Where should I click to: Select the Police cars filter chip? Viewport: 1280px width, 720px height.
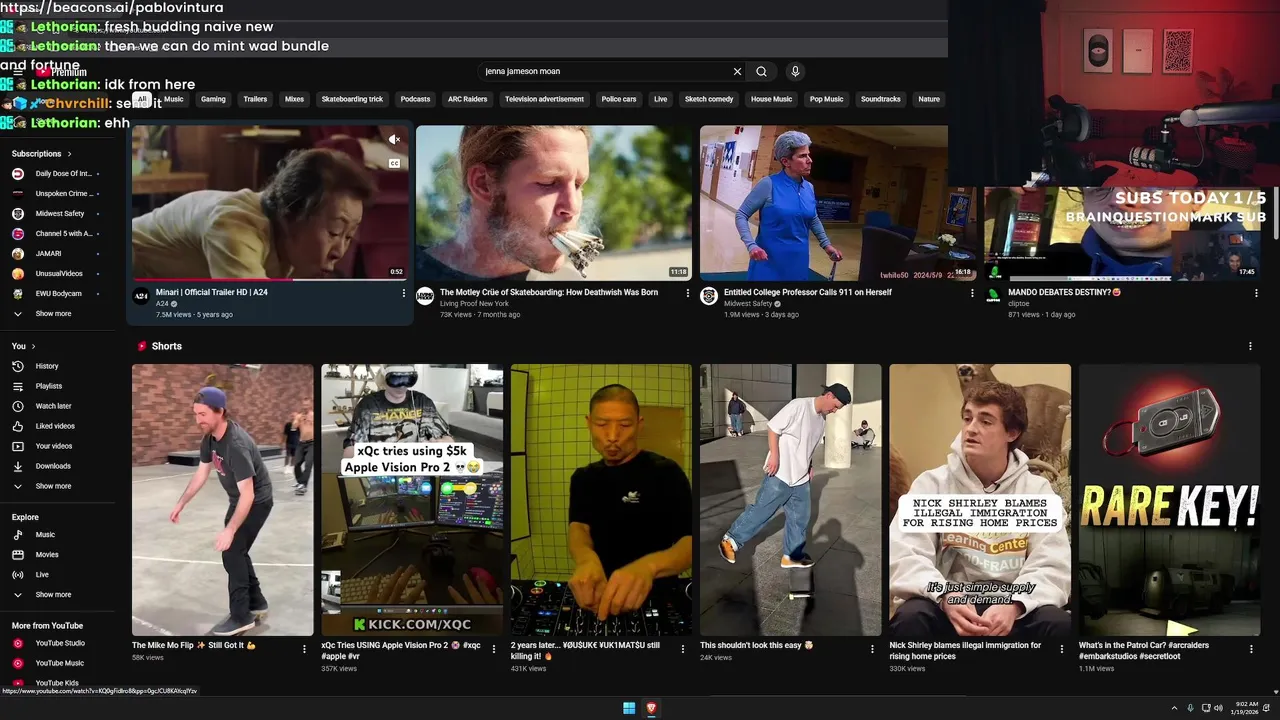618,99
